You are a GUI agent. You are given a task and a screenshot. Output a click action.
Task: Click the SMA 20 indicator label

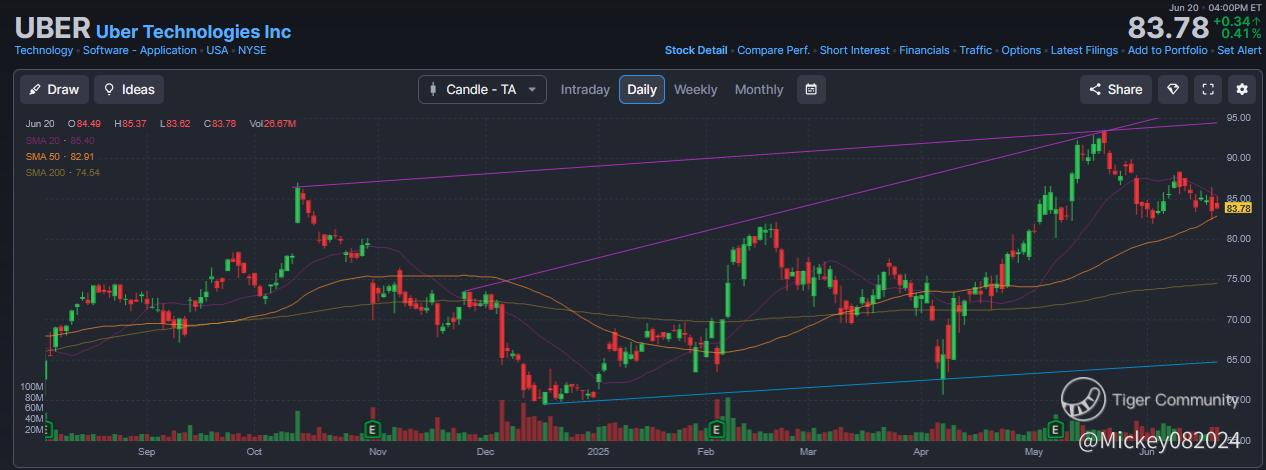pos(60,140)
